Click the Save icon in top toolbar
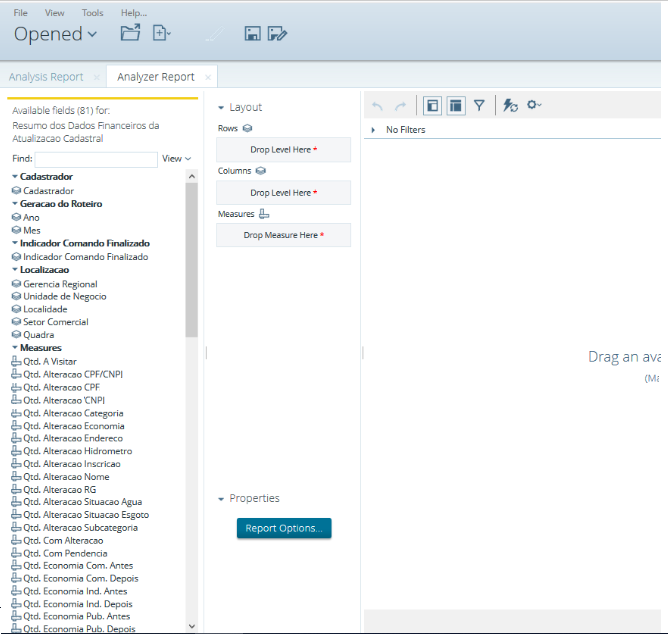The width and height of the screenshot is (668, 641). [253, 34]
